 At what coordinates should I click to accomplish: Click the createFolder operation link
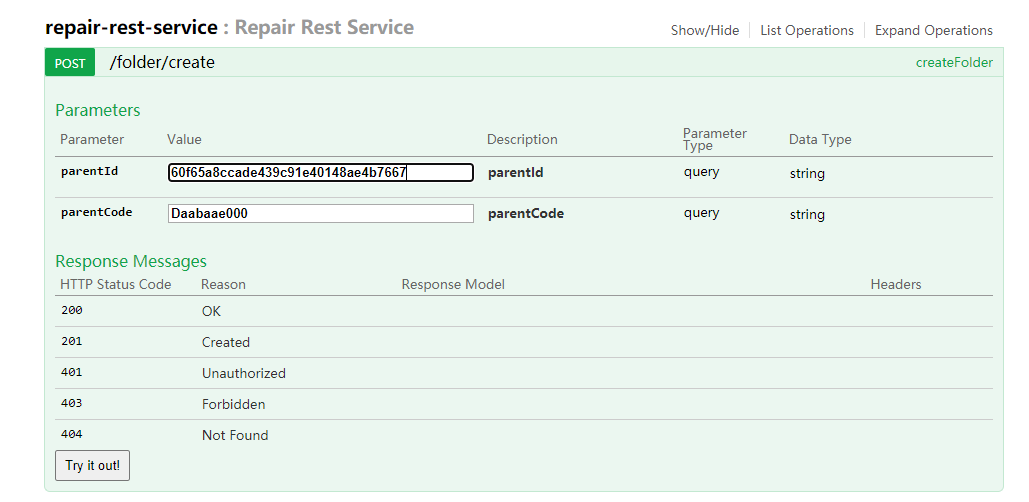[954, 63]
